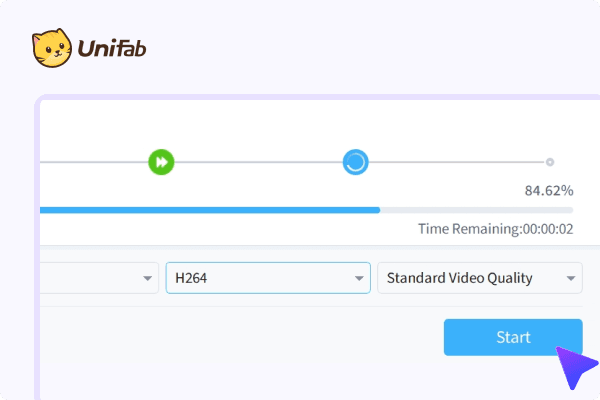Click the arrow of the partially hidden dropdown

[148, 278]
